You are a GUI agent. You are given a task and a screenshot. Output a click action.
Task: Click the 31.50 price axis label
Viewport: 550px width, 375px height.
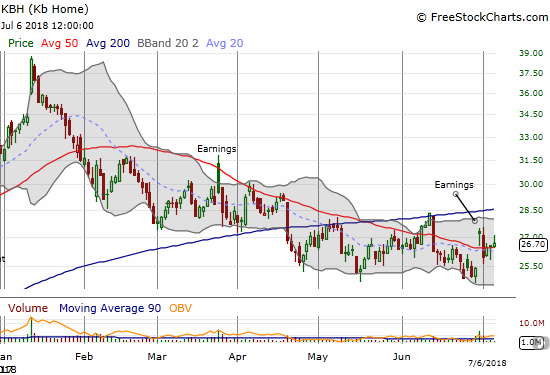[x=531, y=160]
